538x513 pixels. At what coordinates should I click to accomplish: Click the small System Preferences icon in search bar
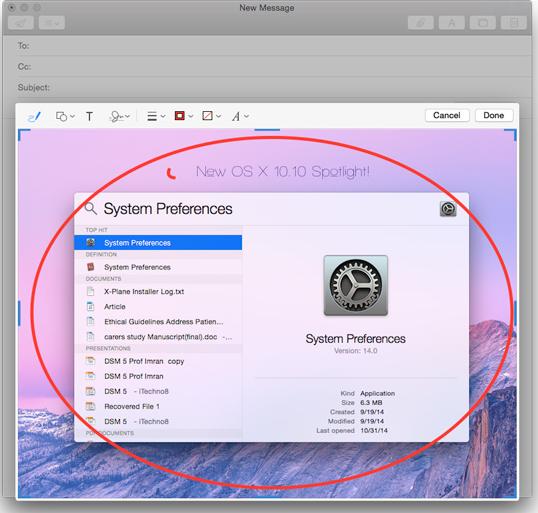coord(448,209)
